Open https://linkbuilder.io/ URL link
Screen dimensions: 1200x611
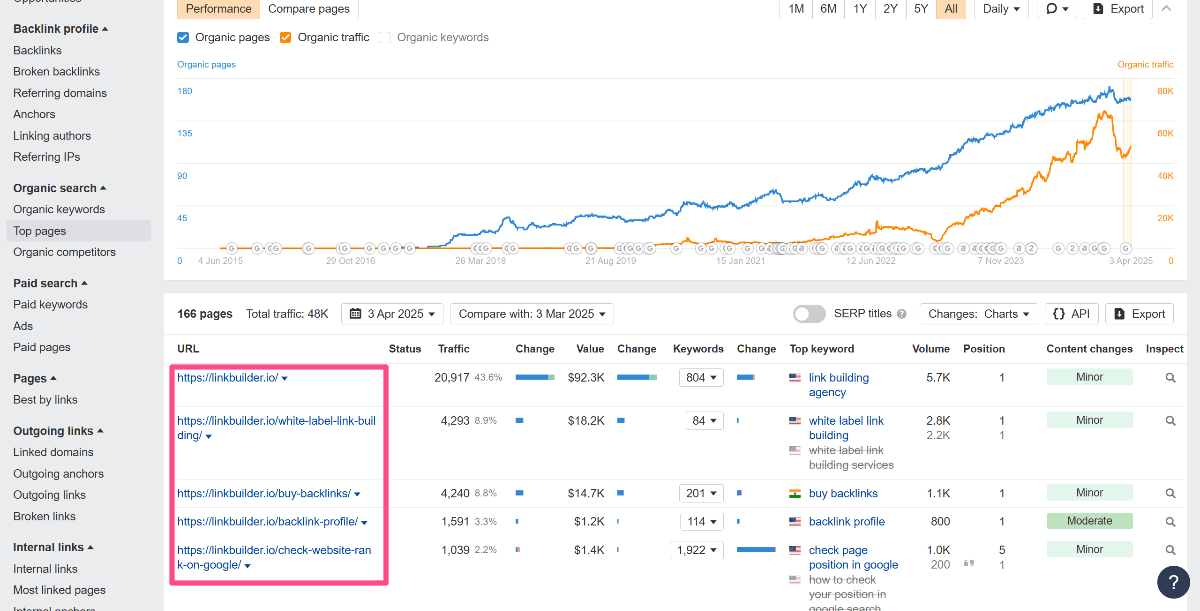coord(227,378)
